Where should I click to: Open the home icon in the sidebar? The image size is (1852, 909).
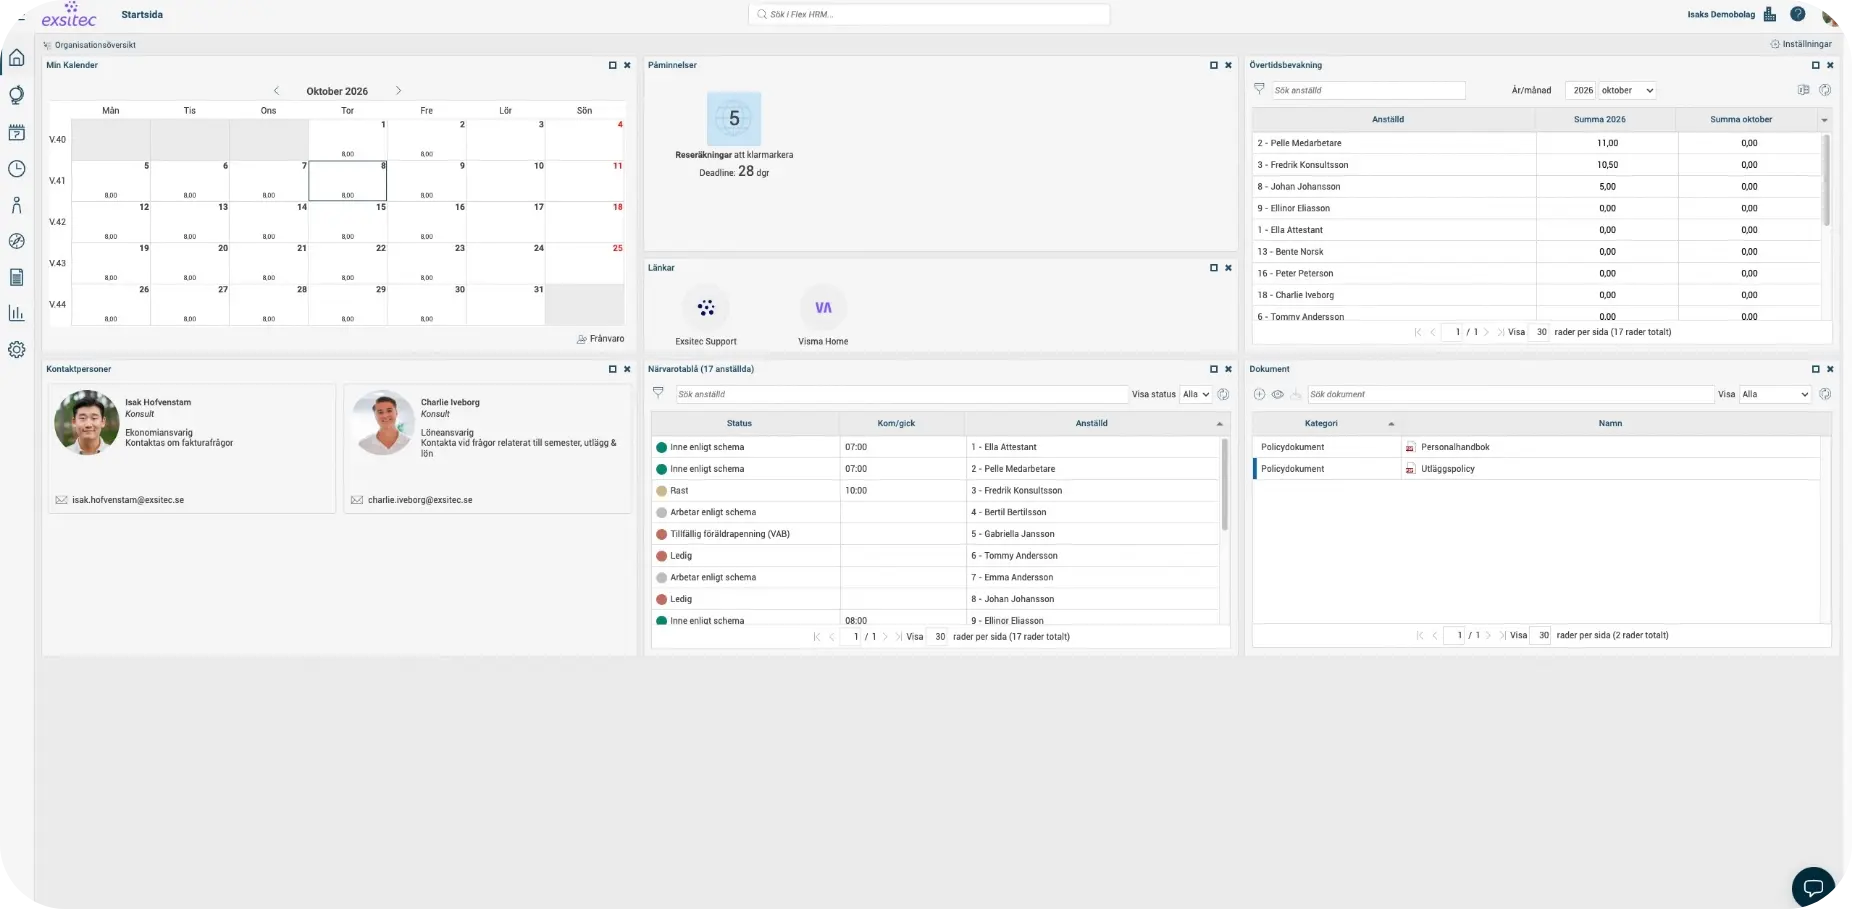point(16,58)
